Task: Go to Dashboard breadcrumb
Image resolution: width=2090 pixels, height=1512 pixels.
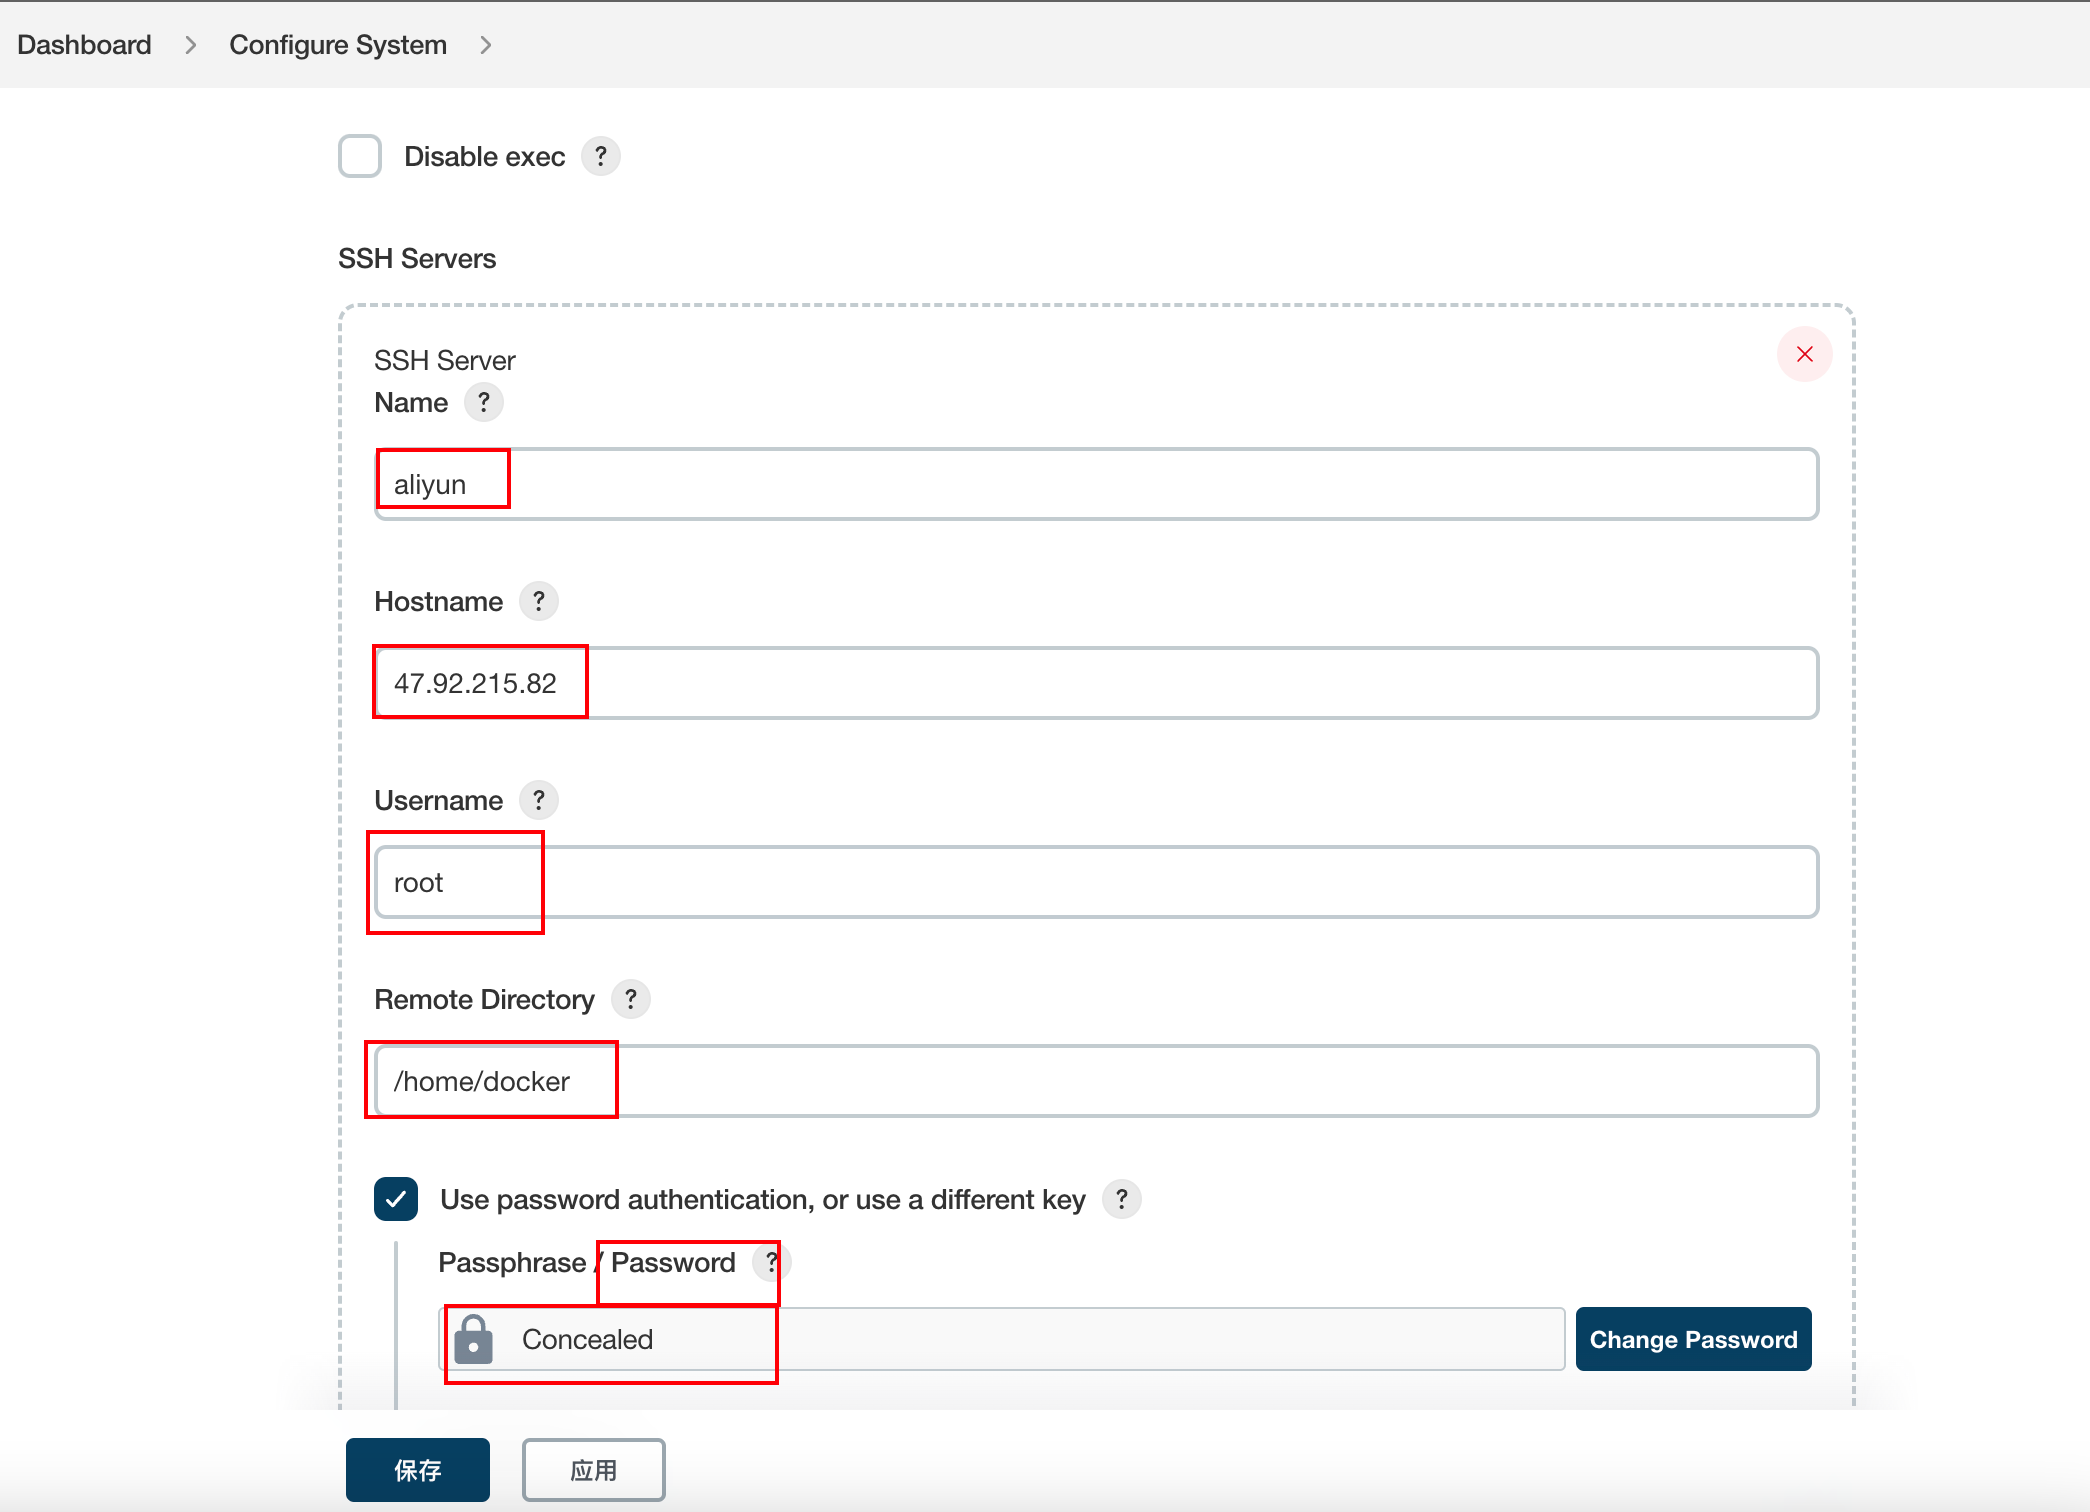Action: point(84,45)
